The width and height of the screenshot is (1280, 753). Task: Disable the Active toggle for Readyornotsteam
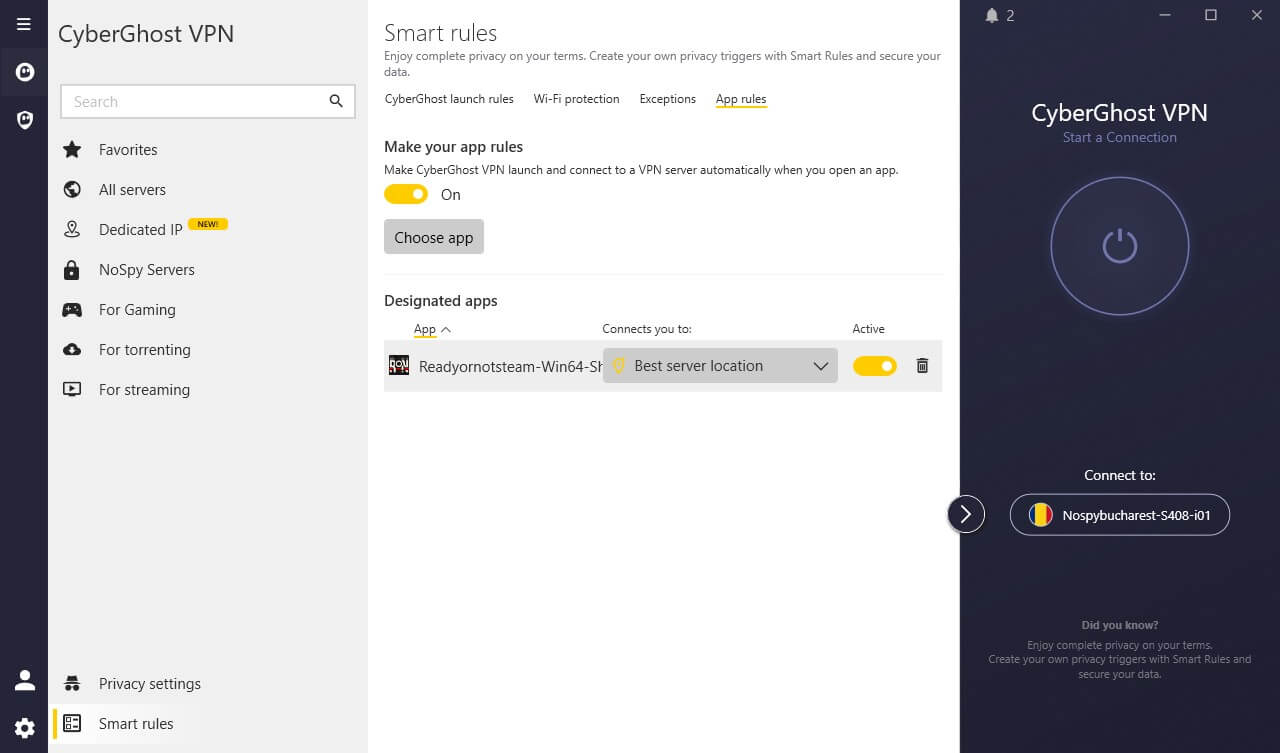874,365
